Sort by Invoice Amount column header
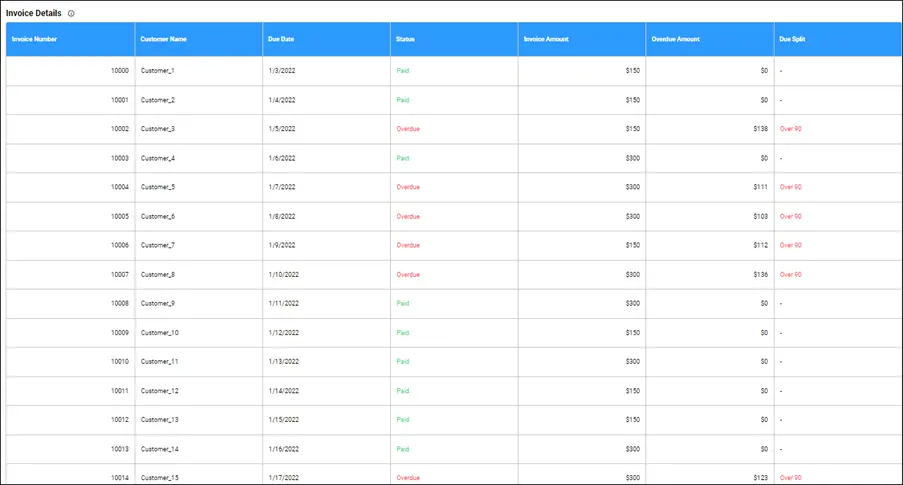The image size is (903, 485). point(546,39)
